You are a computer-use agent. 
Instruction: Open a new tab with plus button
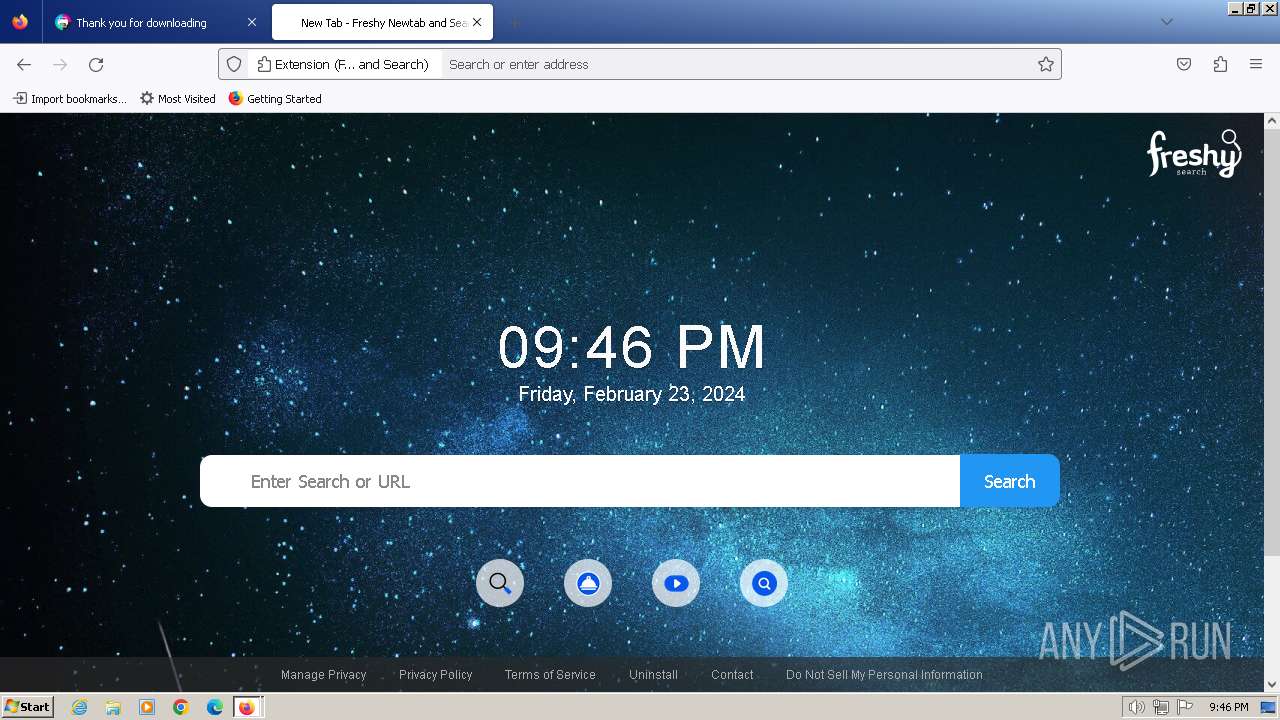[x=514, y=22]
